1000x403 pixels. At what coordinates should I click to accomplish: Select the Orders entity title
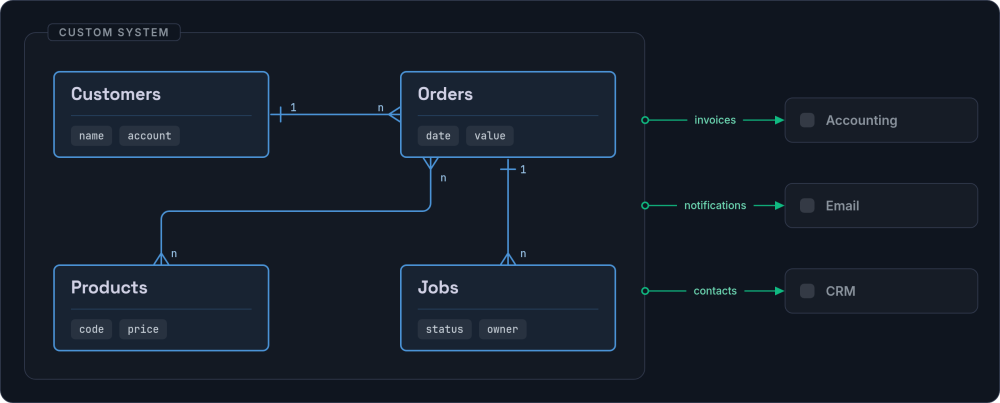coord(445,94)
